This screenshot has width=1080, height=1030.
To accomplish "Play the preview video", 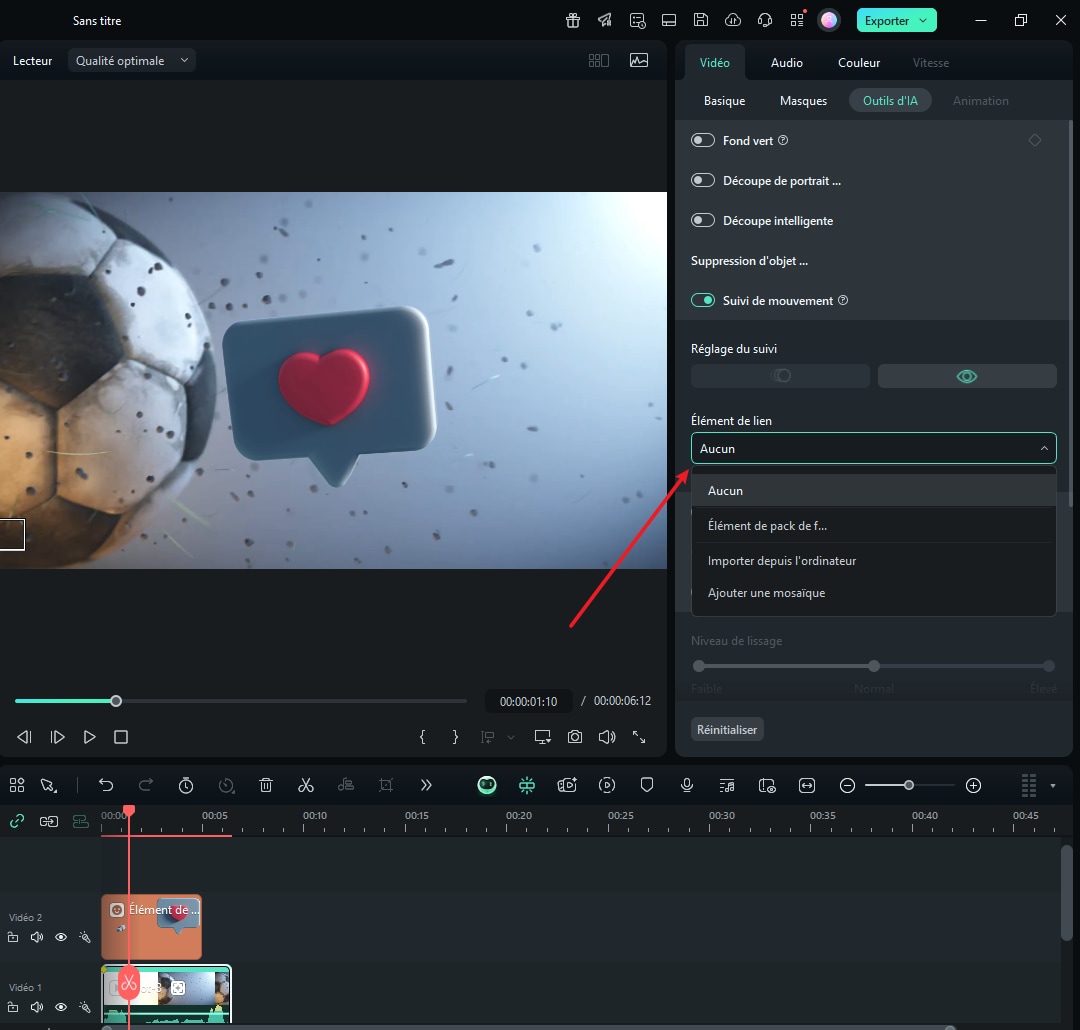I will point(90,737).
